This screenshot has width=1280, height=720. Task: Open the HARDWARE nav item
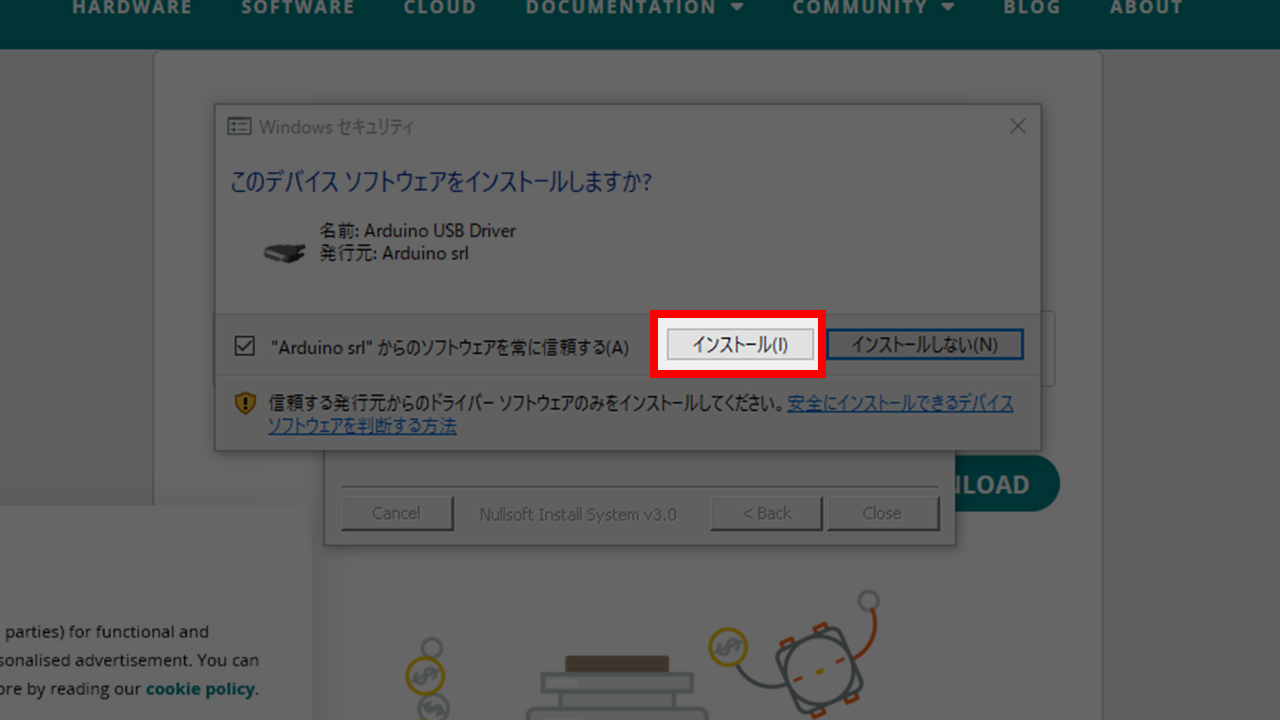[x=131, y=8]
